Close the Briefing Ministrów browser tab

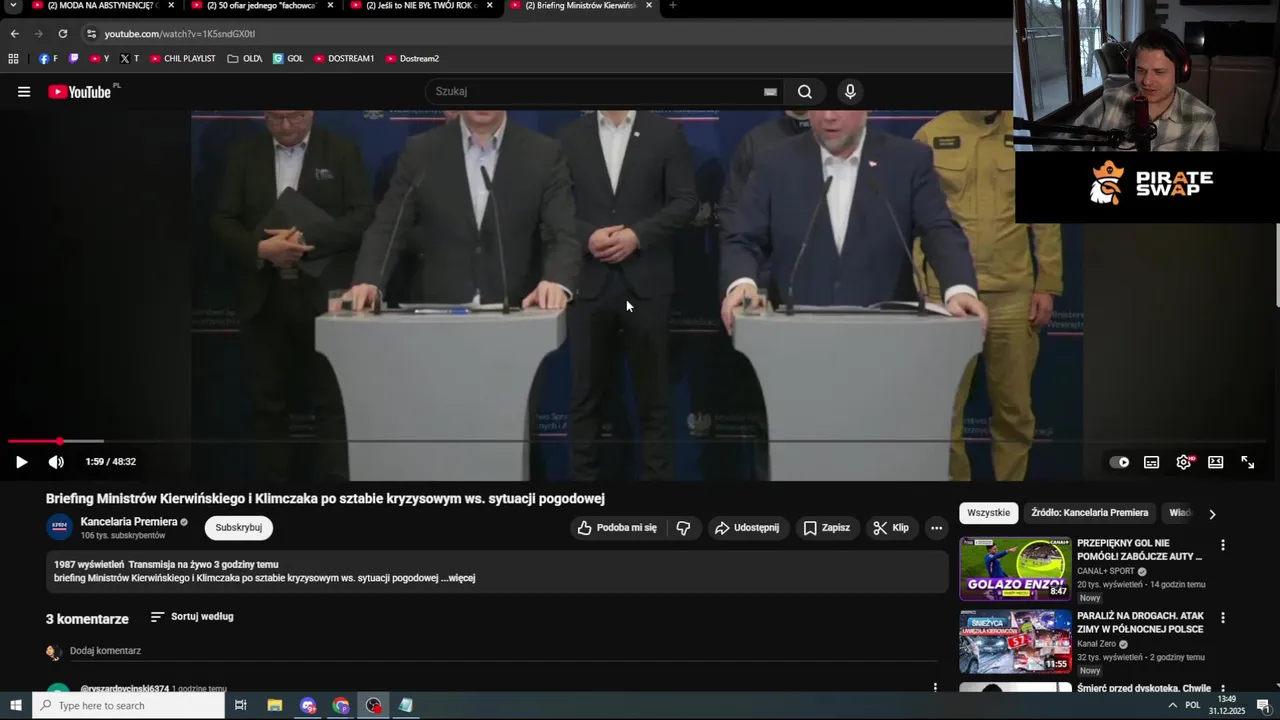pos(648,6)
